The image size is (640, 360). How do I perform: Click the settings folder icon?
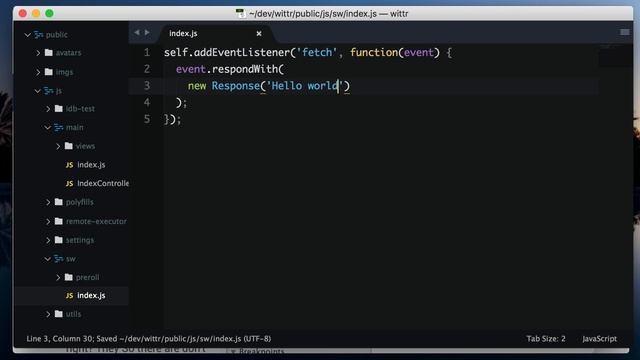coord(59,240)
